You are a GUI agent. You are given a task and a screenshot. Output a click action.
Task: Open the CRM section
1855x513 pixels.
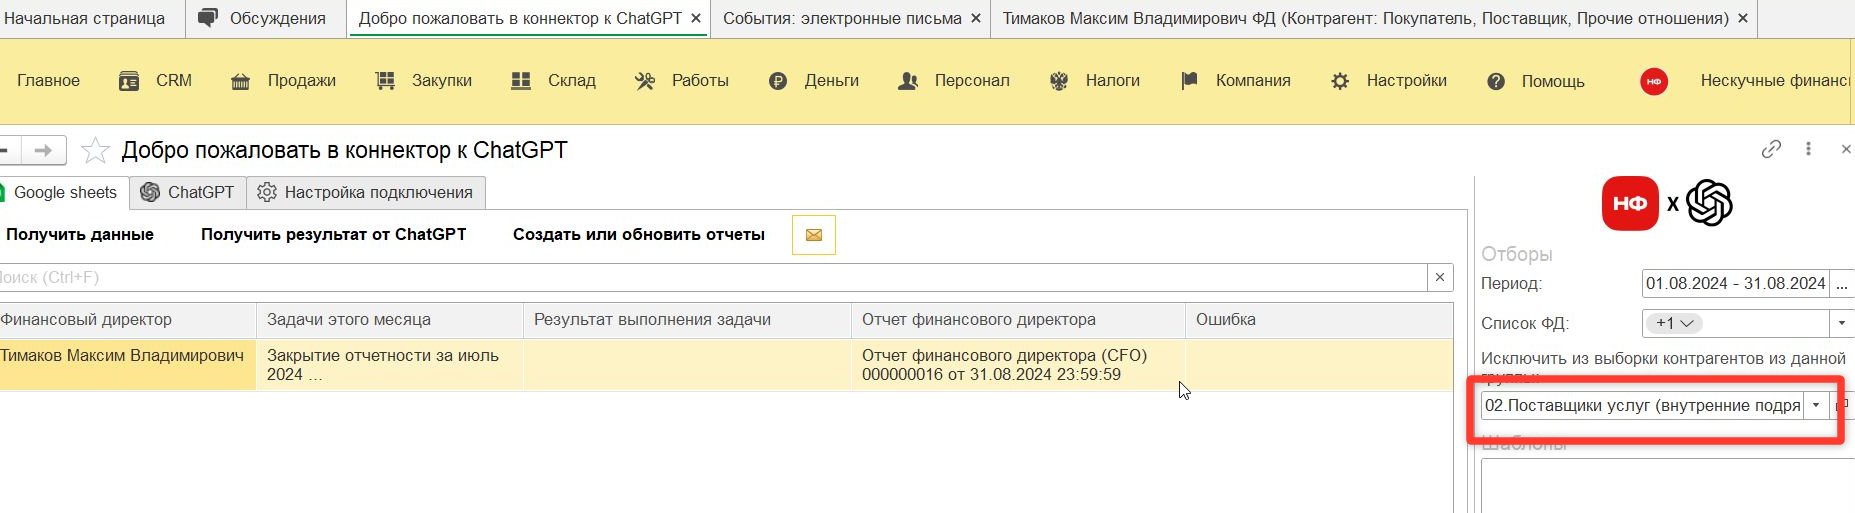(x=155, y=81)
